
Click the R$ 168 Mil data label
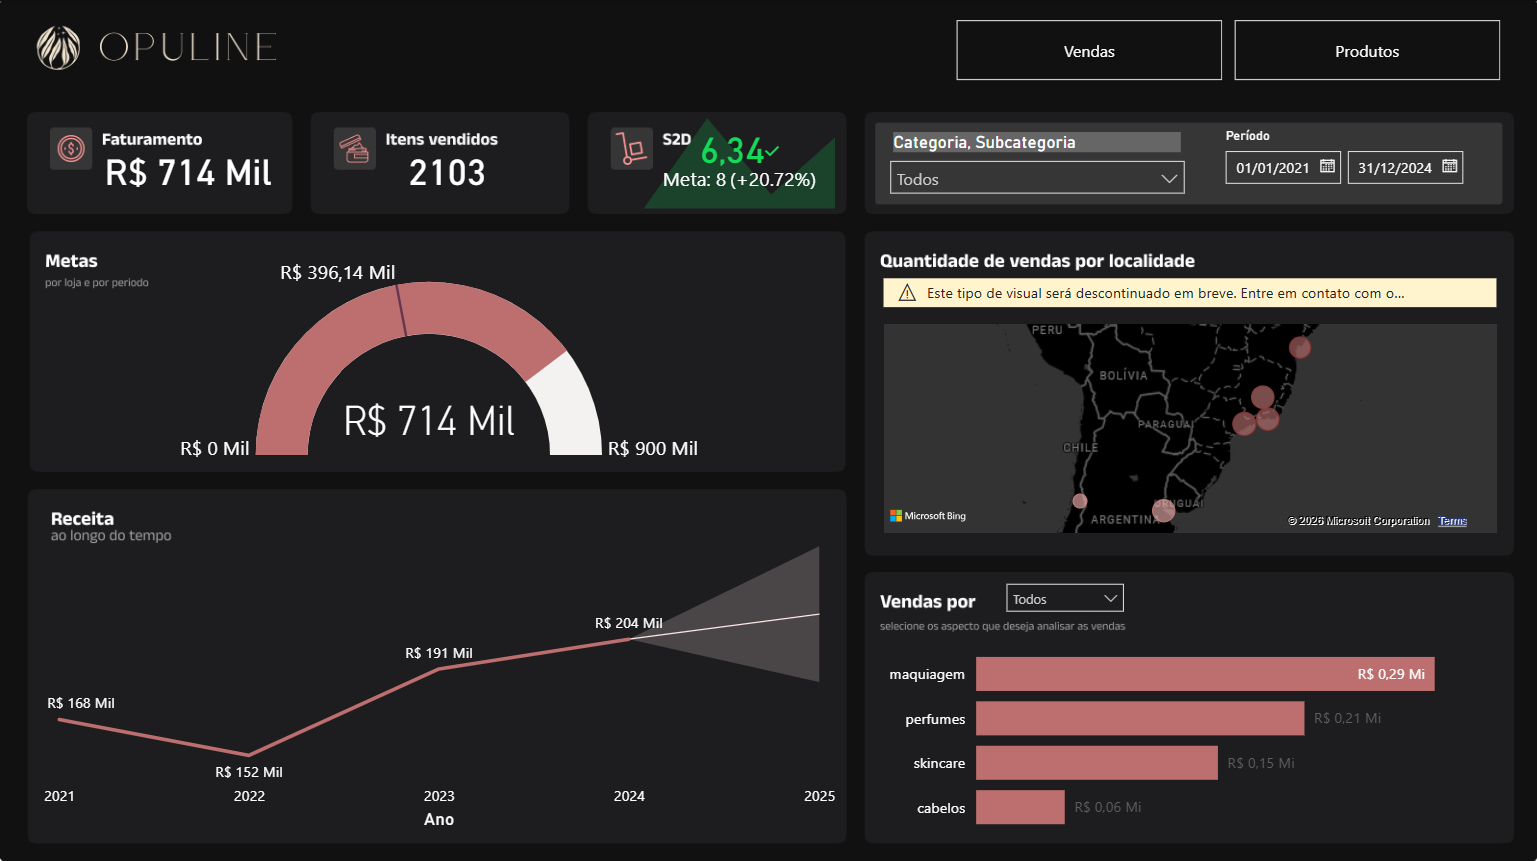tap(81, 703)
